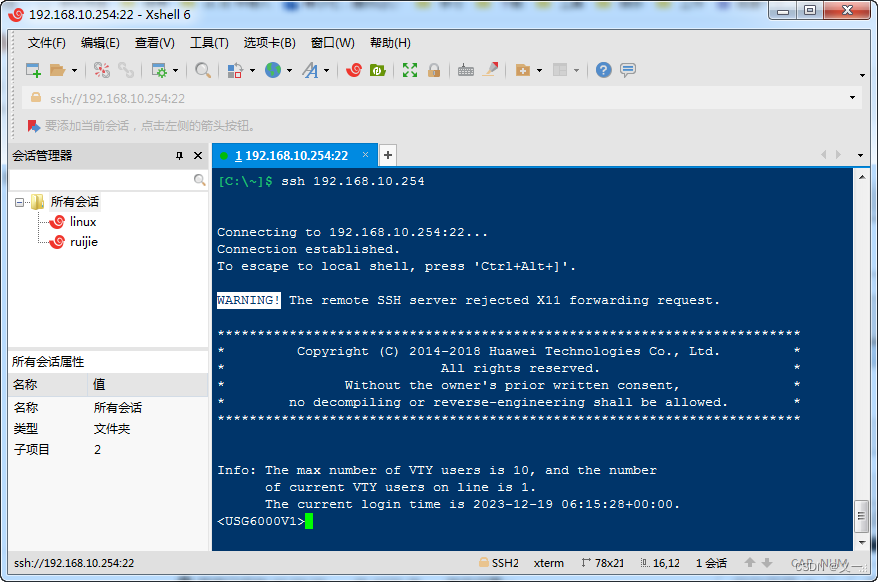Open the 工具(T) menu
Screen dimensions: 878x582
209,43
